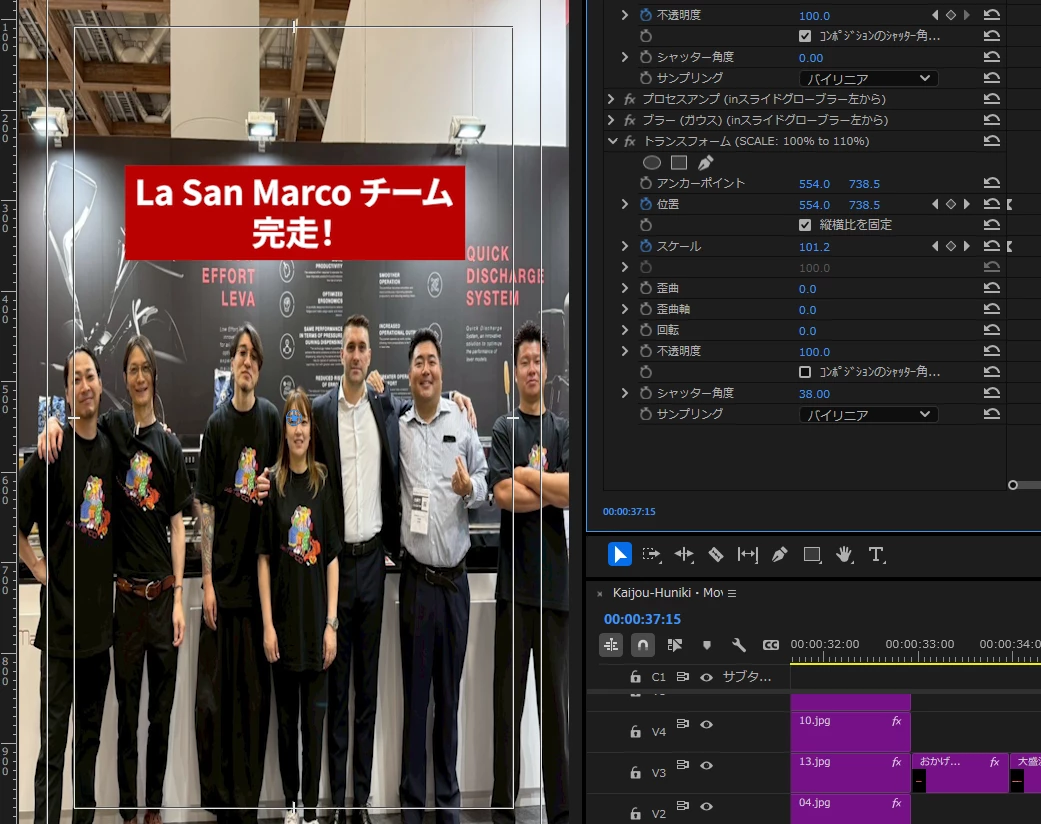
Task: Open サンプリング dropdown above プロセスアンプ
Action: [868, 78]
